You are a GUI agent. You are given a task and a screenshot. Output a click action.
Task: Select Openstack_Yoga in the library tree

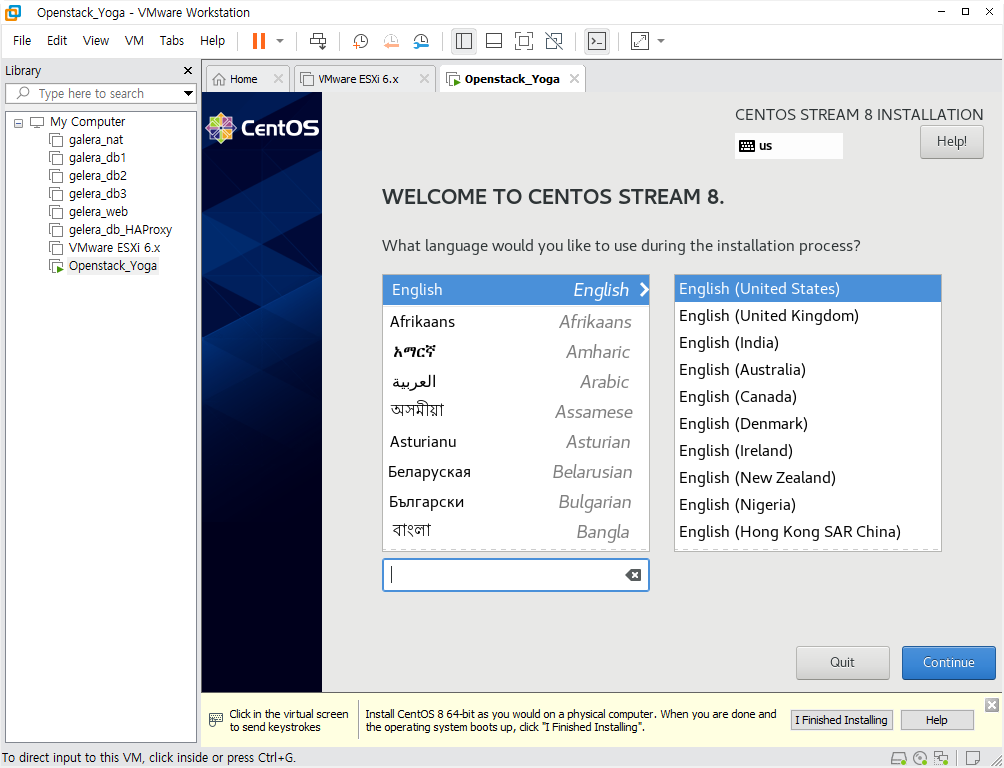tap(112, 266)
